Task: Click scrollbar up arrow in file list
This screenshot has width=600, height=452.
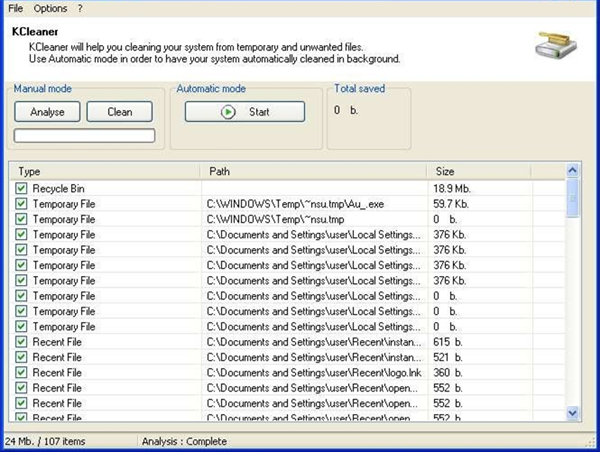Action: click(x=573, y=171)
